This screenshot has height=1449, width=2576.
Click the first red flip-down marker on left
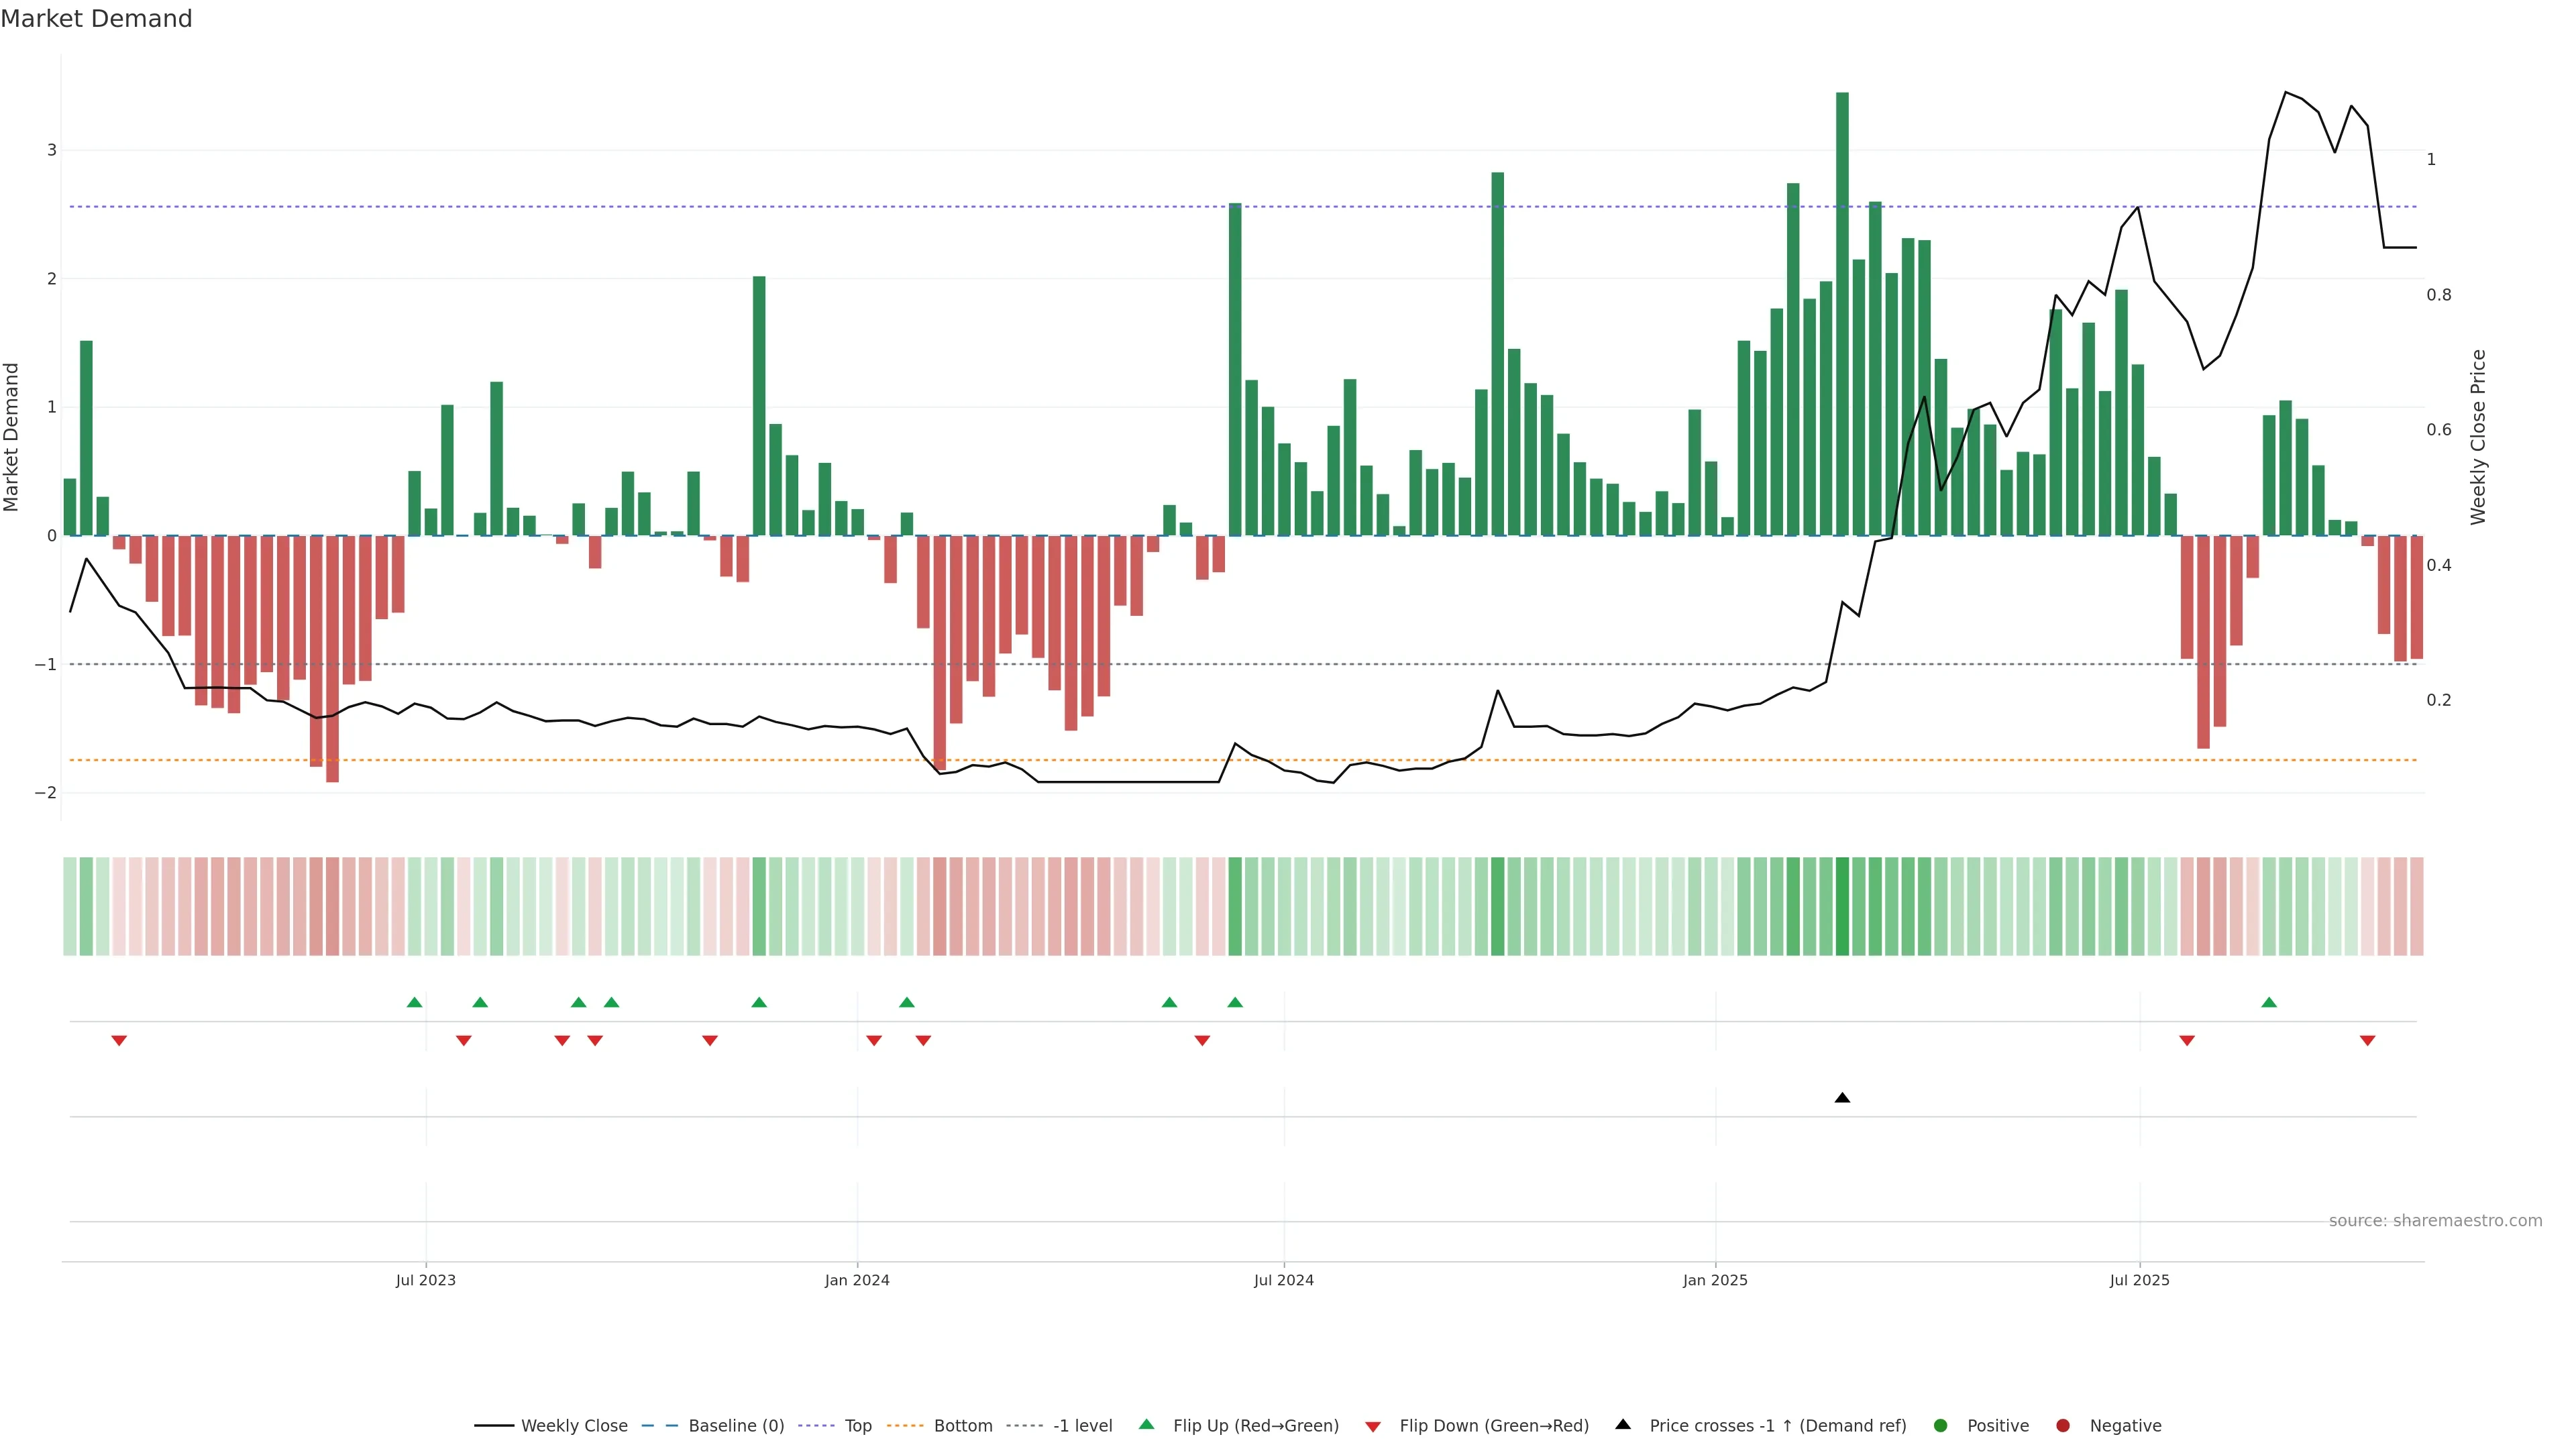[119, 1041]
